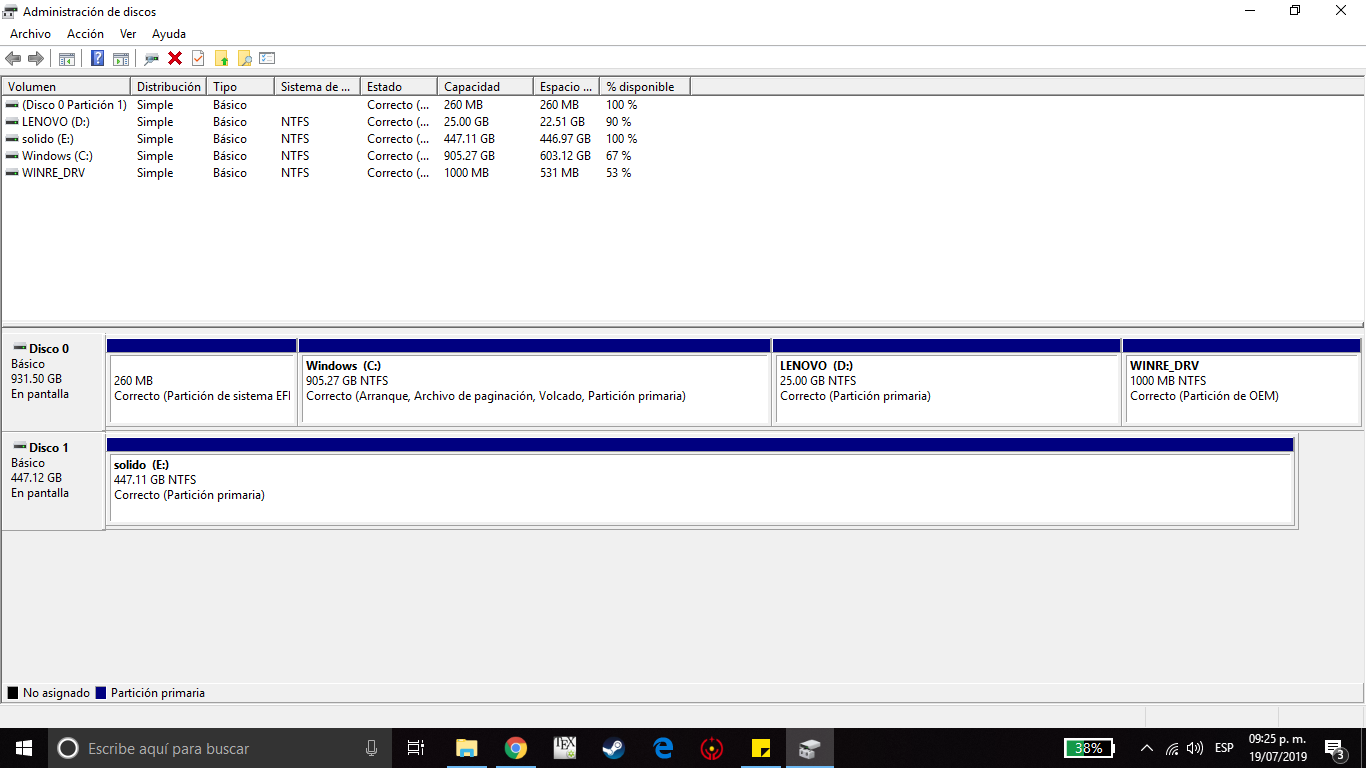Screen dimensions: 1366x768
Task: Toggle the console tree pane icon
Action: pos(67,58)
